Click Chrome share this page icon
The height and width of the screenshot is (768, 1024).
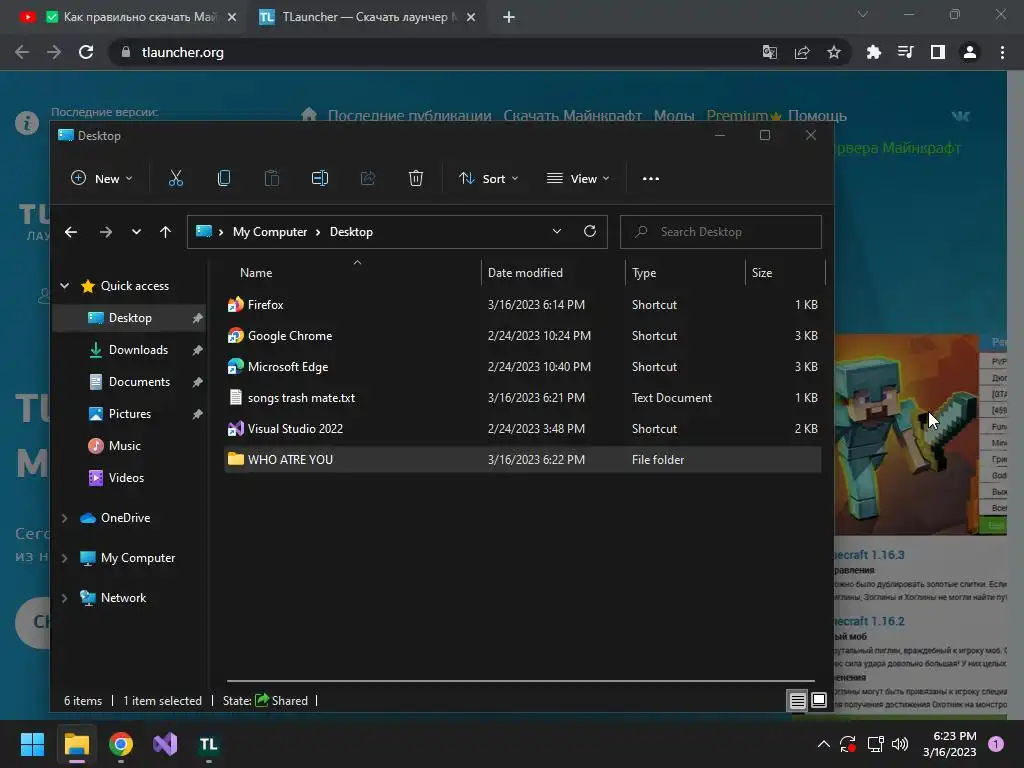click(x=802, y=52)
